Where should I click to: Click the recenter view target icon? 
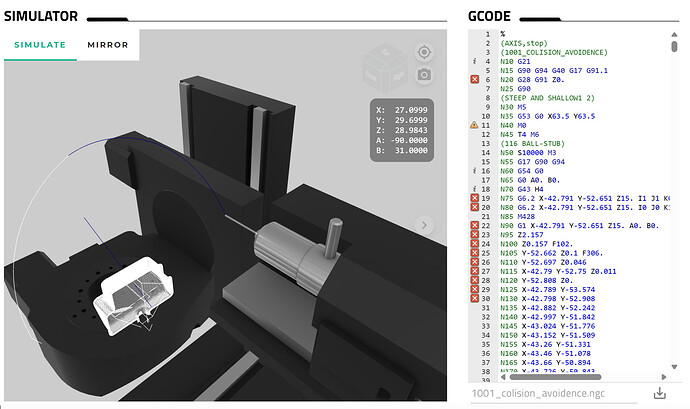424,52
